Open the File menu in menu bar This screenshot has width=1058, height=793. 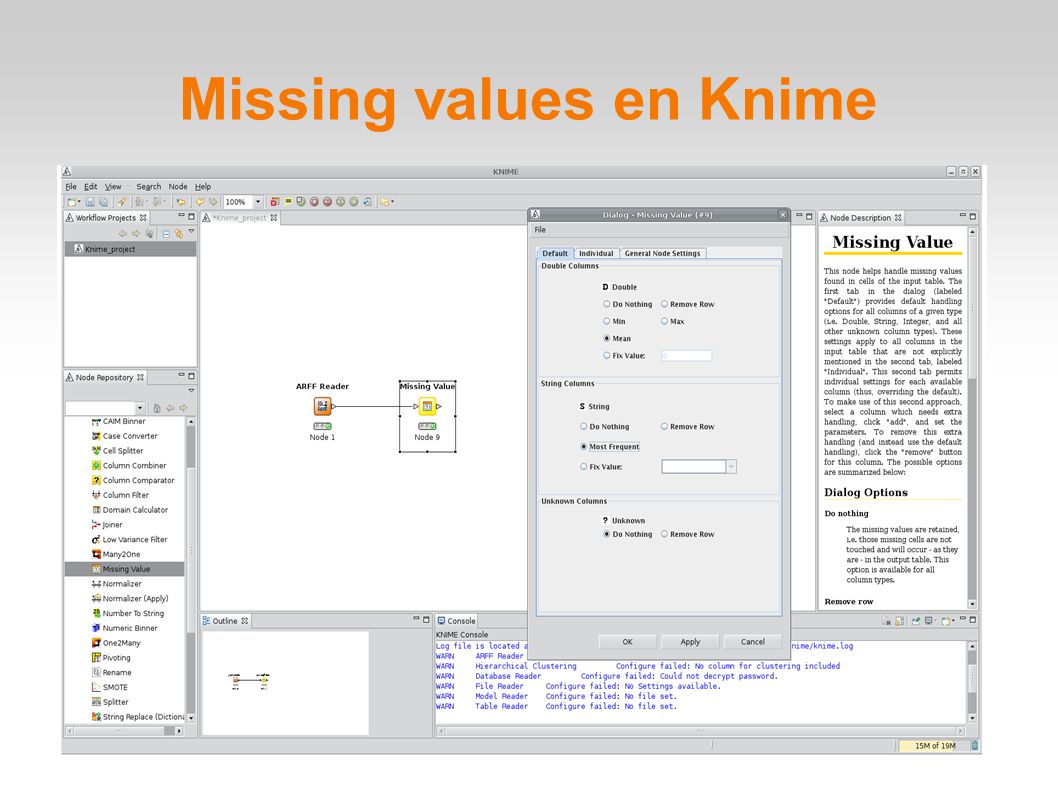coord(71,187)
